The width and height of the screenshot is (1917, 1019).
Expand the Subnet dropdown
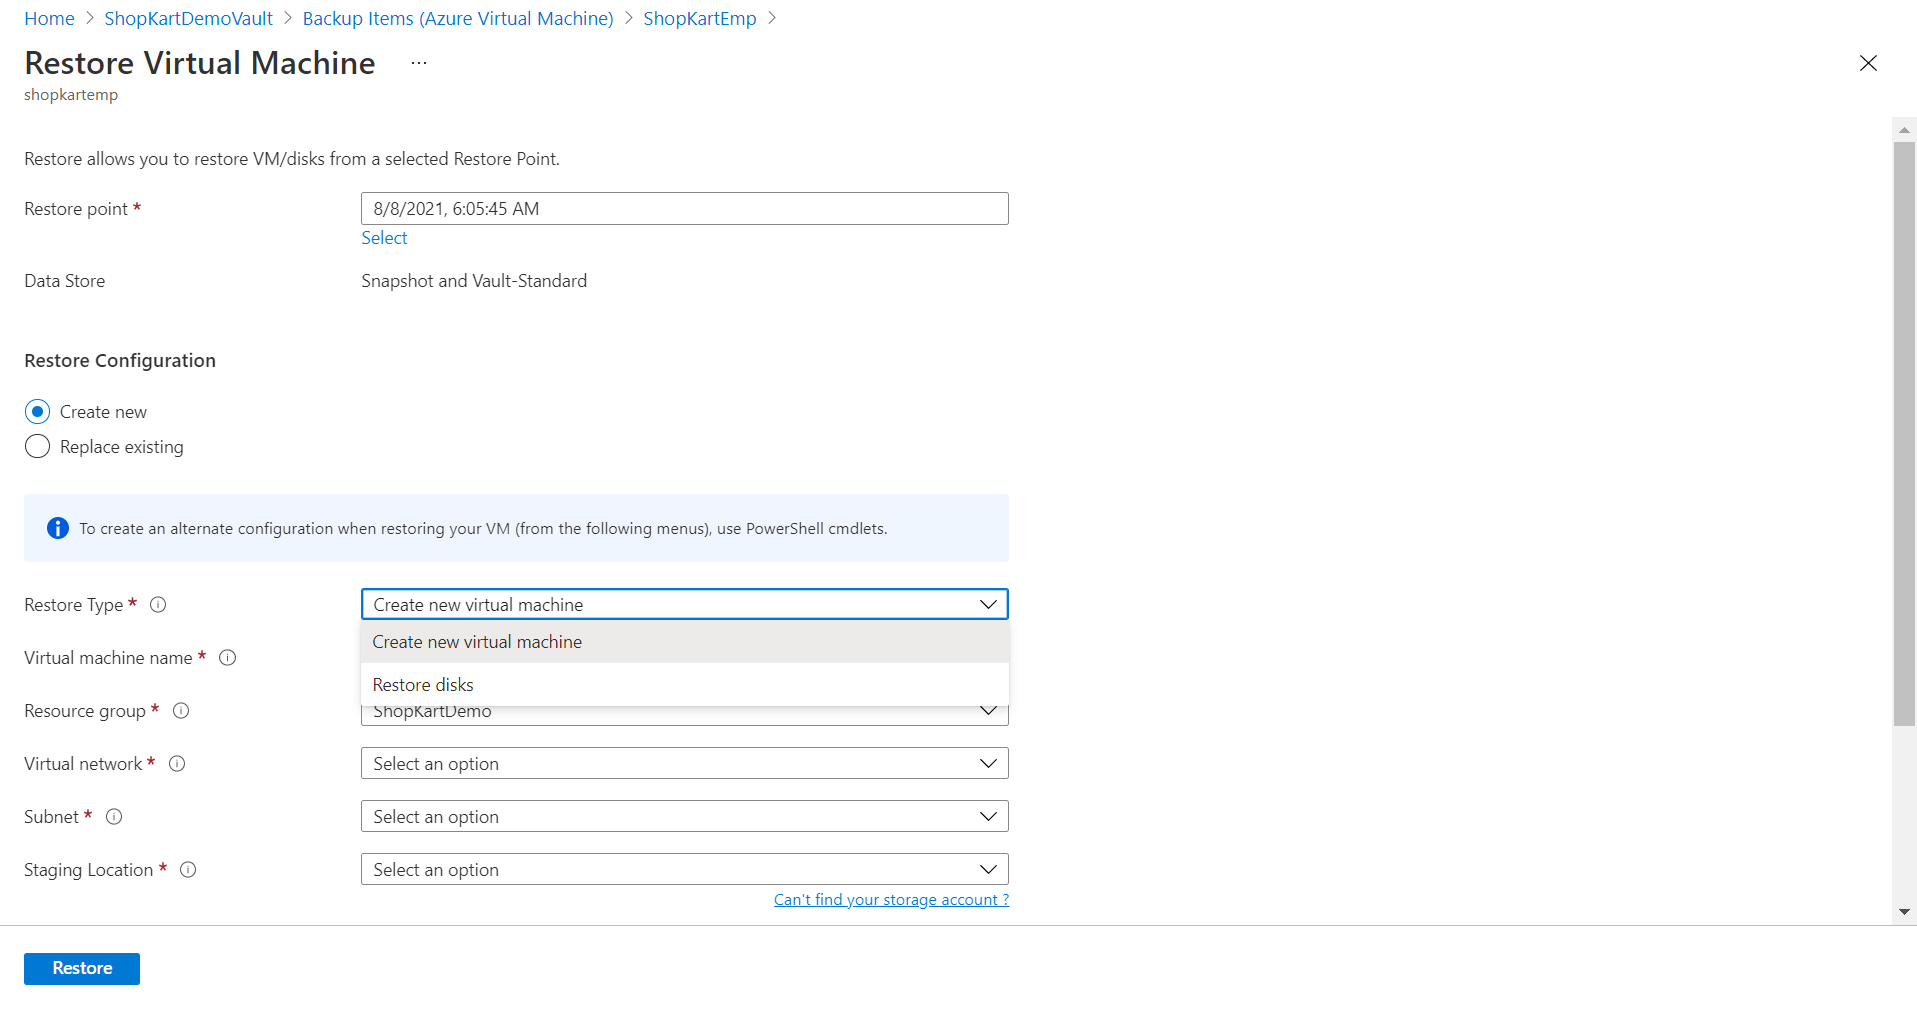(684, 817)
